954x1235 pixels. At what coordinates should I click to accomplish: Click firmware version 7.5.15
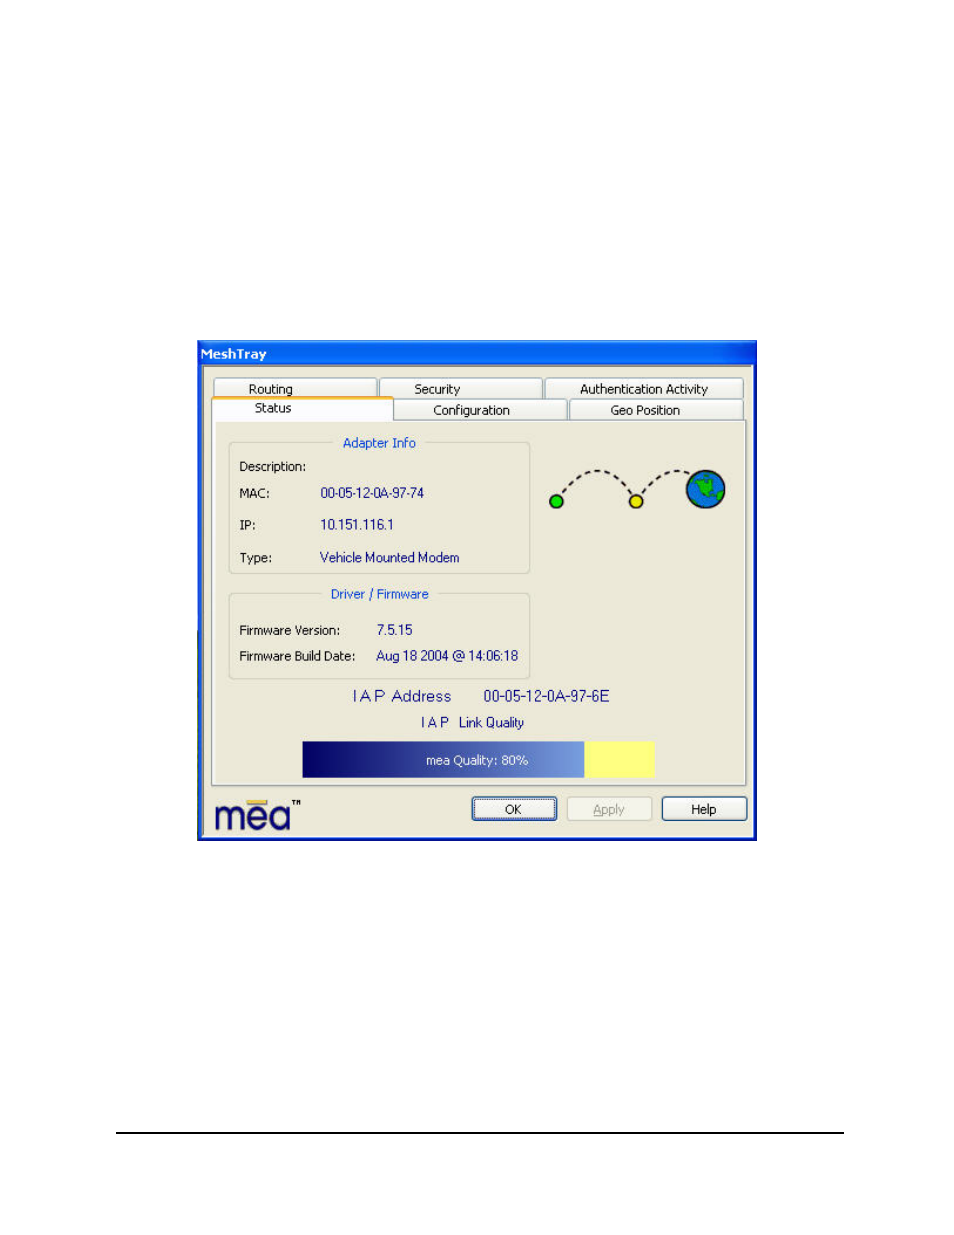(394, 630)
